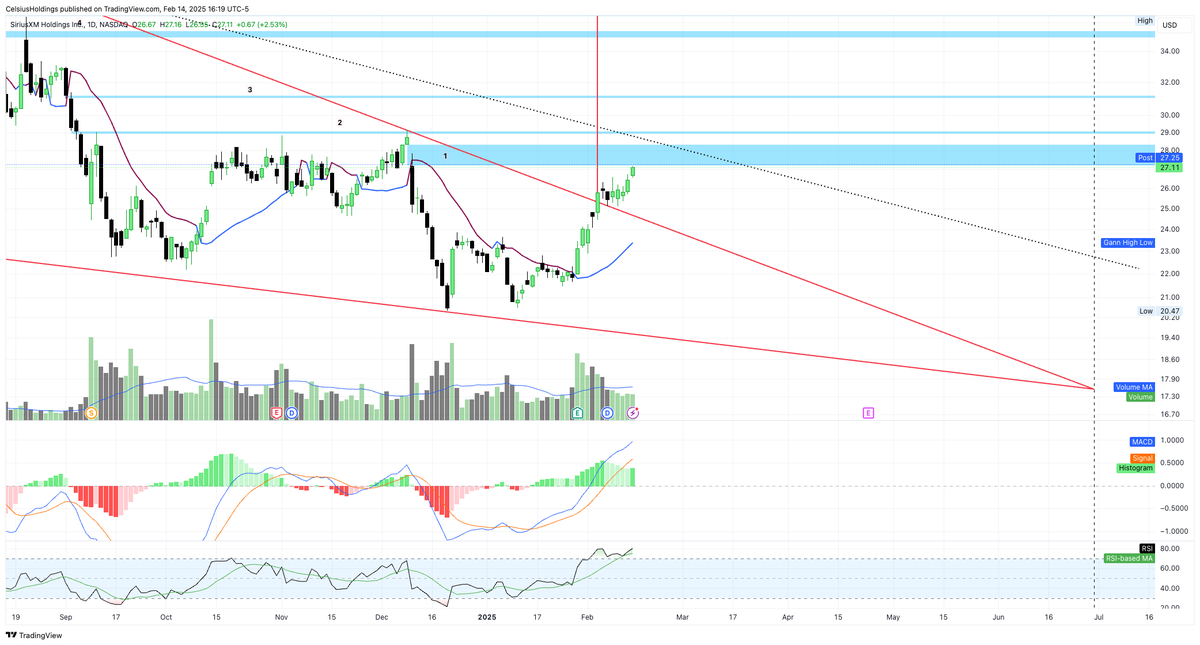
Task: Click the blue D dividend icon beside lightning marker
Action: 607,412
